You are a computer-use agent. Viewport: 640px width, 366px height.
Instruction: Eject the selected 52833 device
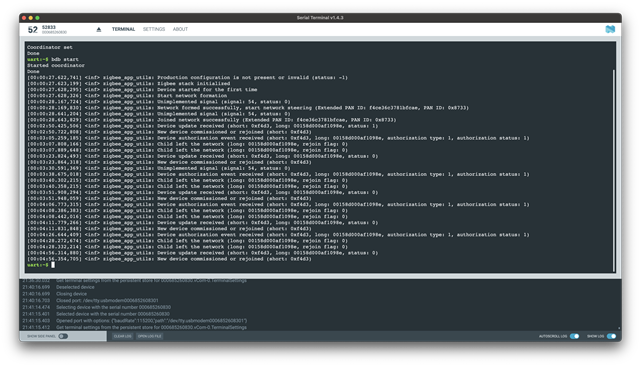(x=98, y=29)
